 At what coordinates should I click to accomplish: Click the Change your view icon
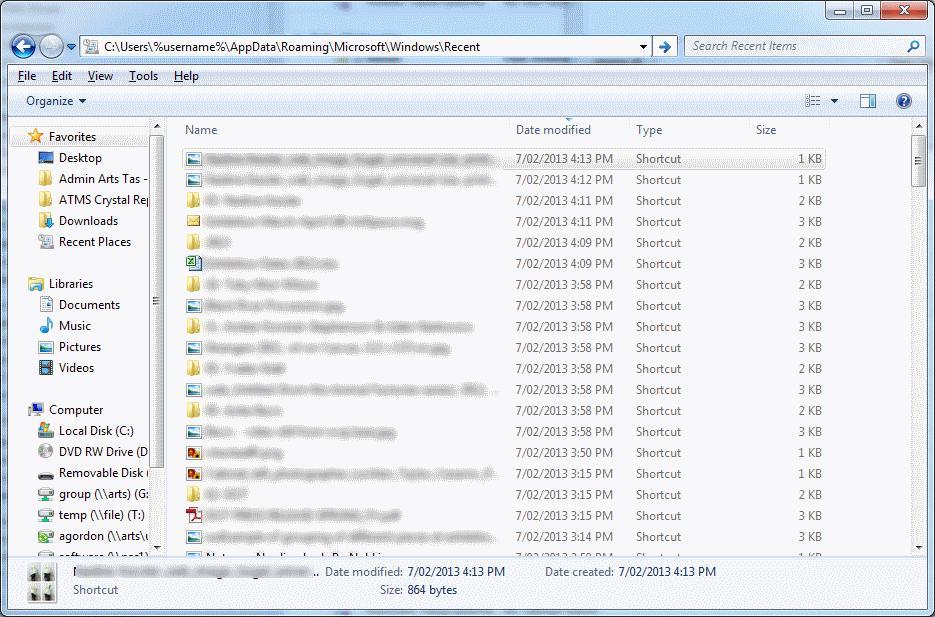[x=813, y=101]
